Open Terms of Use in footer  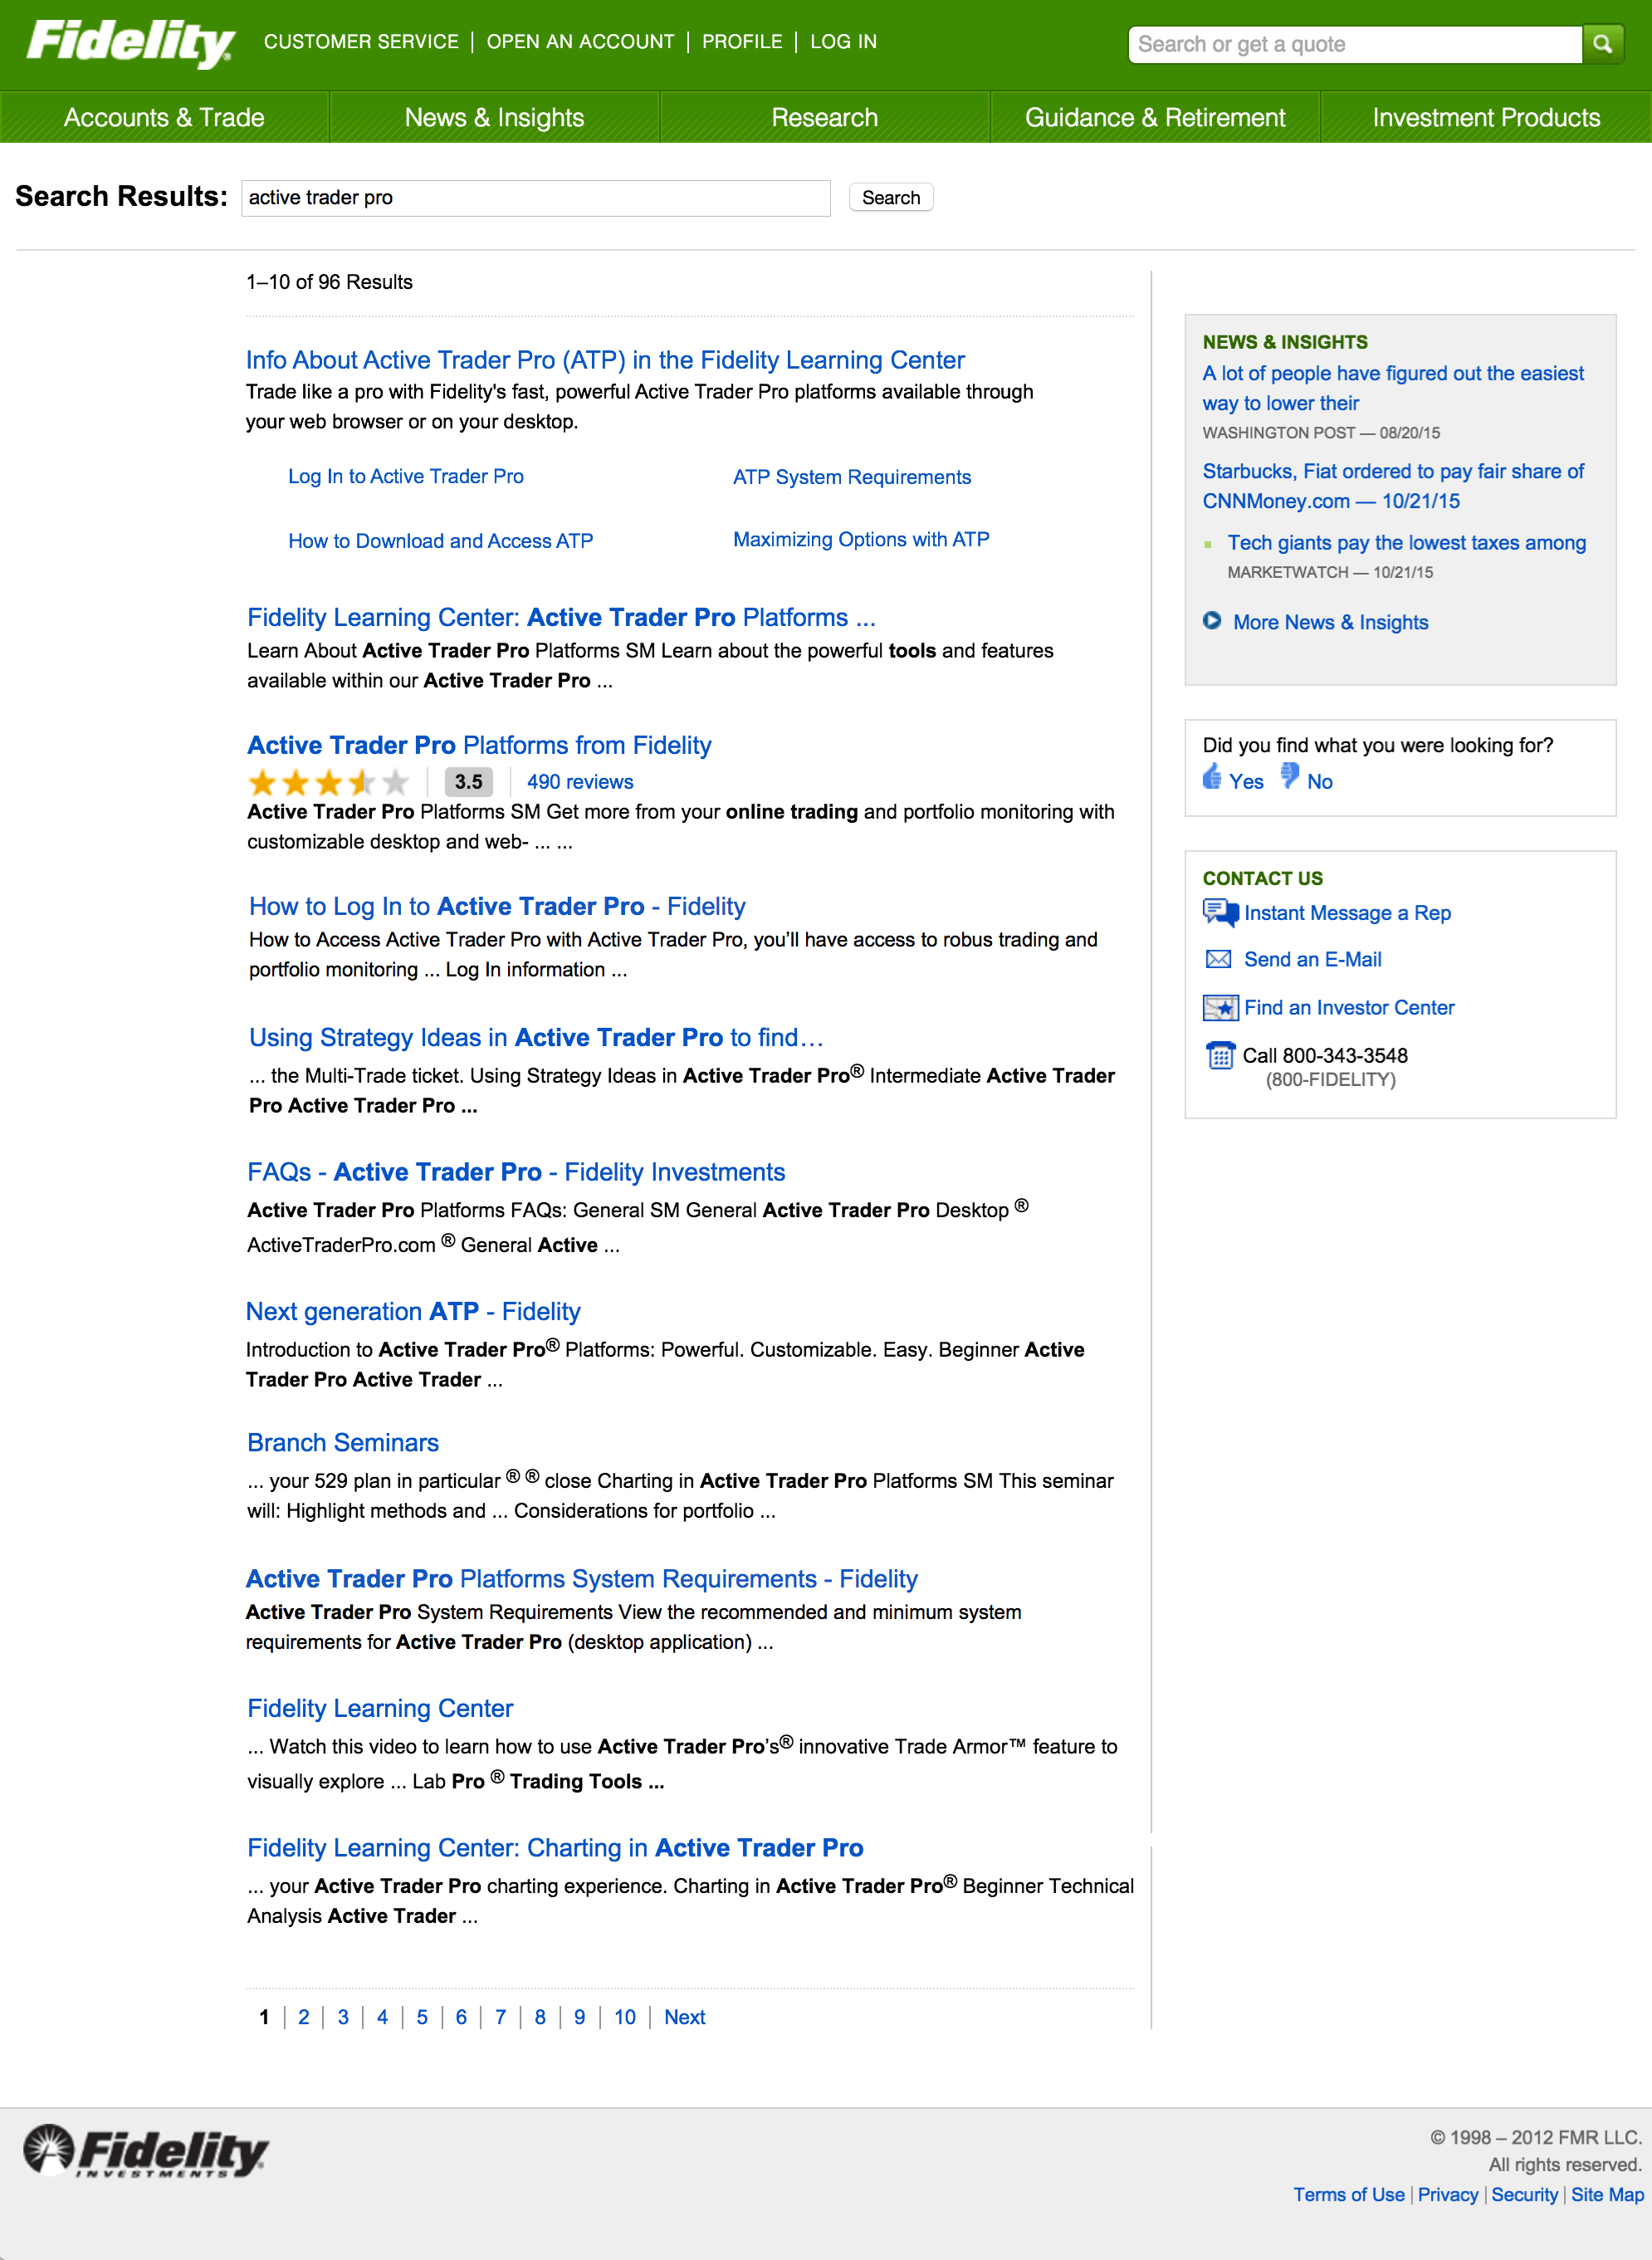pyautogui.click(x=1348, y=2194)
